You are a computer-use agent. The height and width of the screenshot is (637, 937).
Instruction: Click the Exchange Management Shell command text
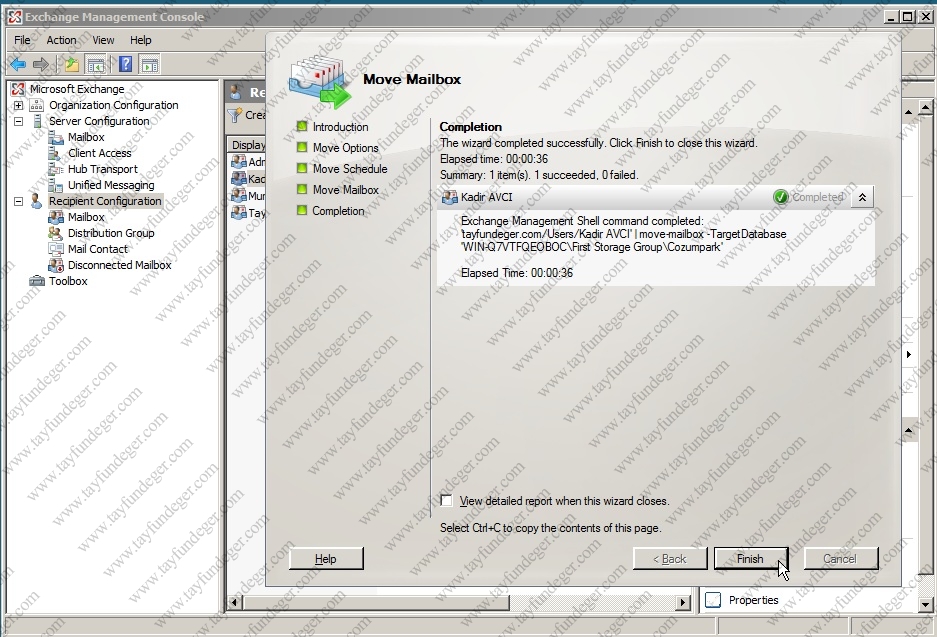click(x=623, y=234)
